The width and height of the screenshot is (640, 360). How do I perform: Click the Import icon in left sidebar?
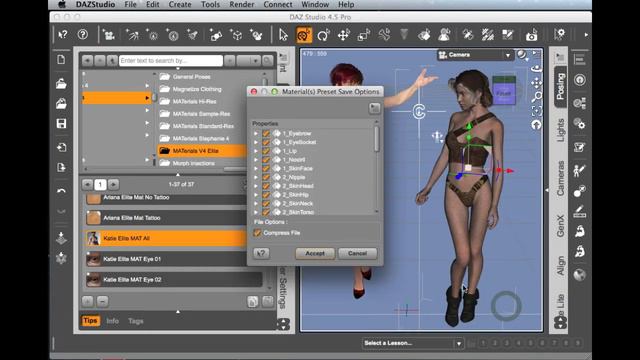61,148
